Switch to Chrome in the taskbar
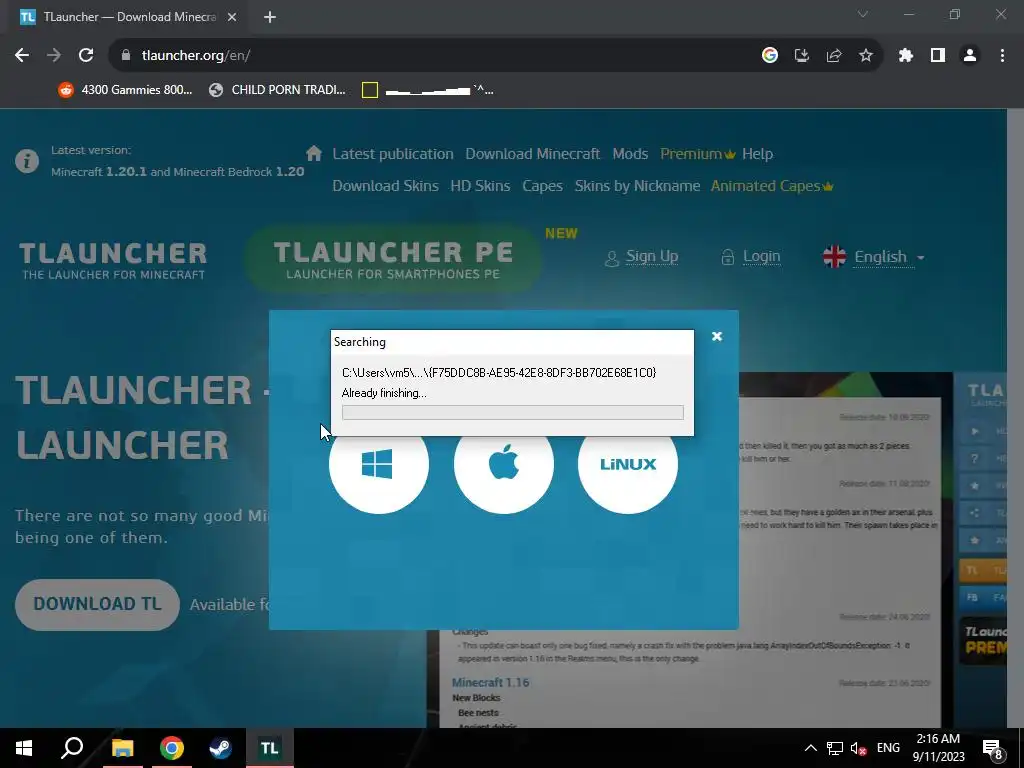The width and height of the screenshot is (1024, 768). [x=172, y=748]
